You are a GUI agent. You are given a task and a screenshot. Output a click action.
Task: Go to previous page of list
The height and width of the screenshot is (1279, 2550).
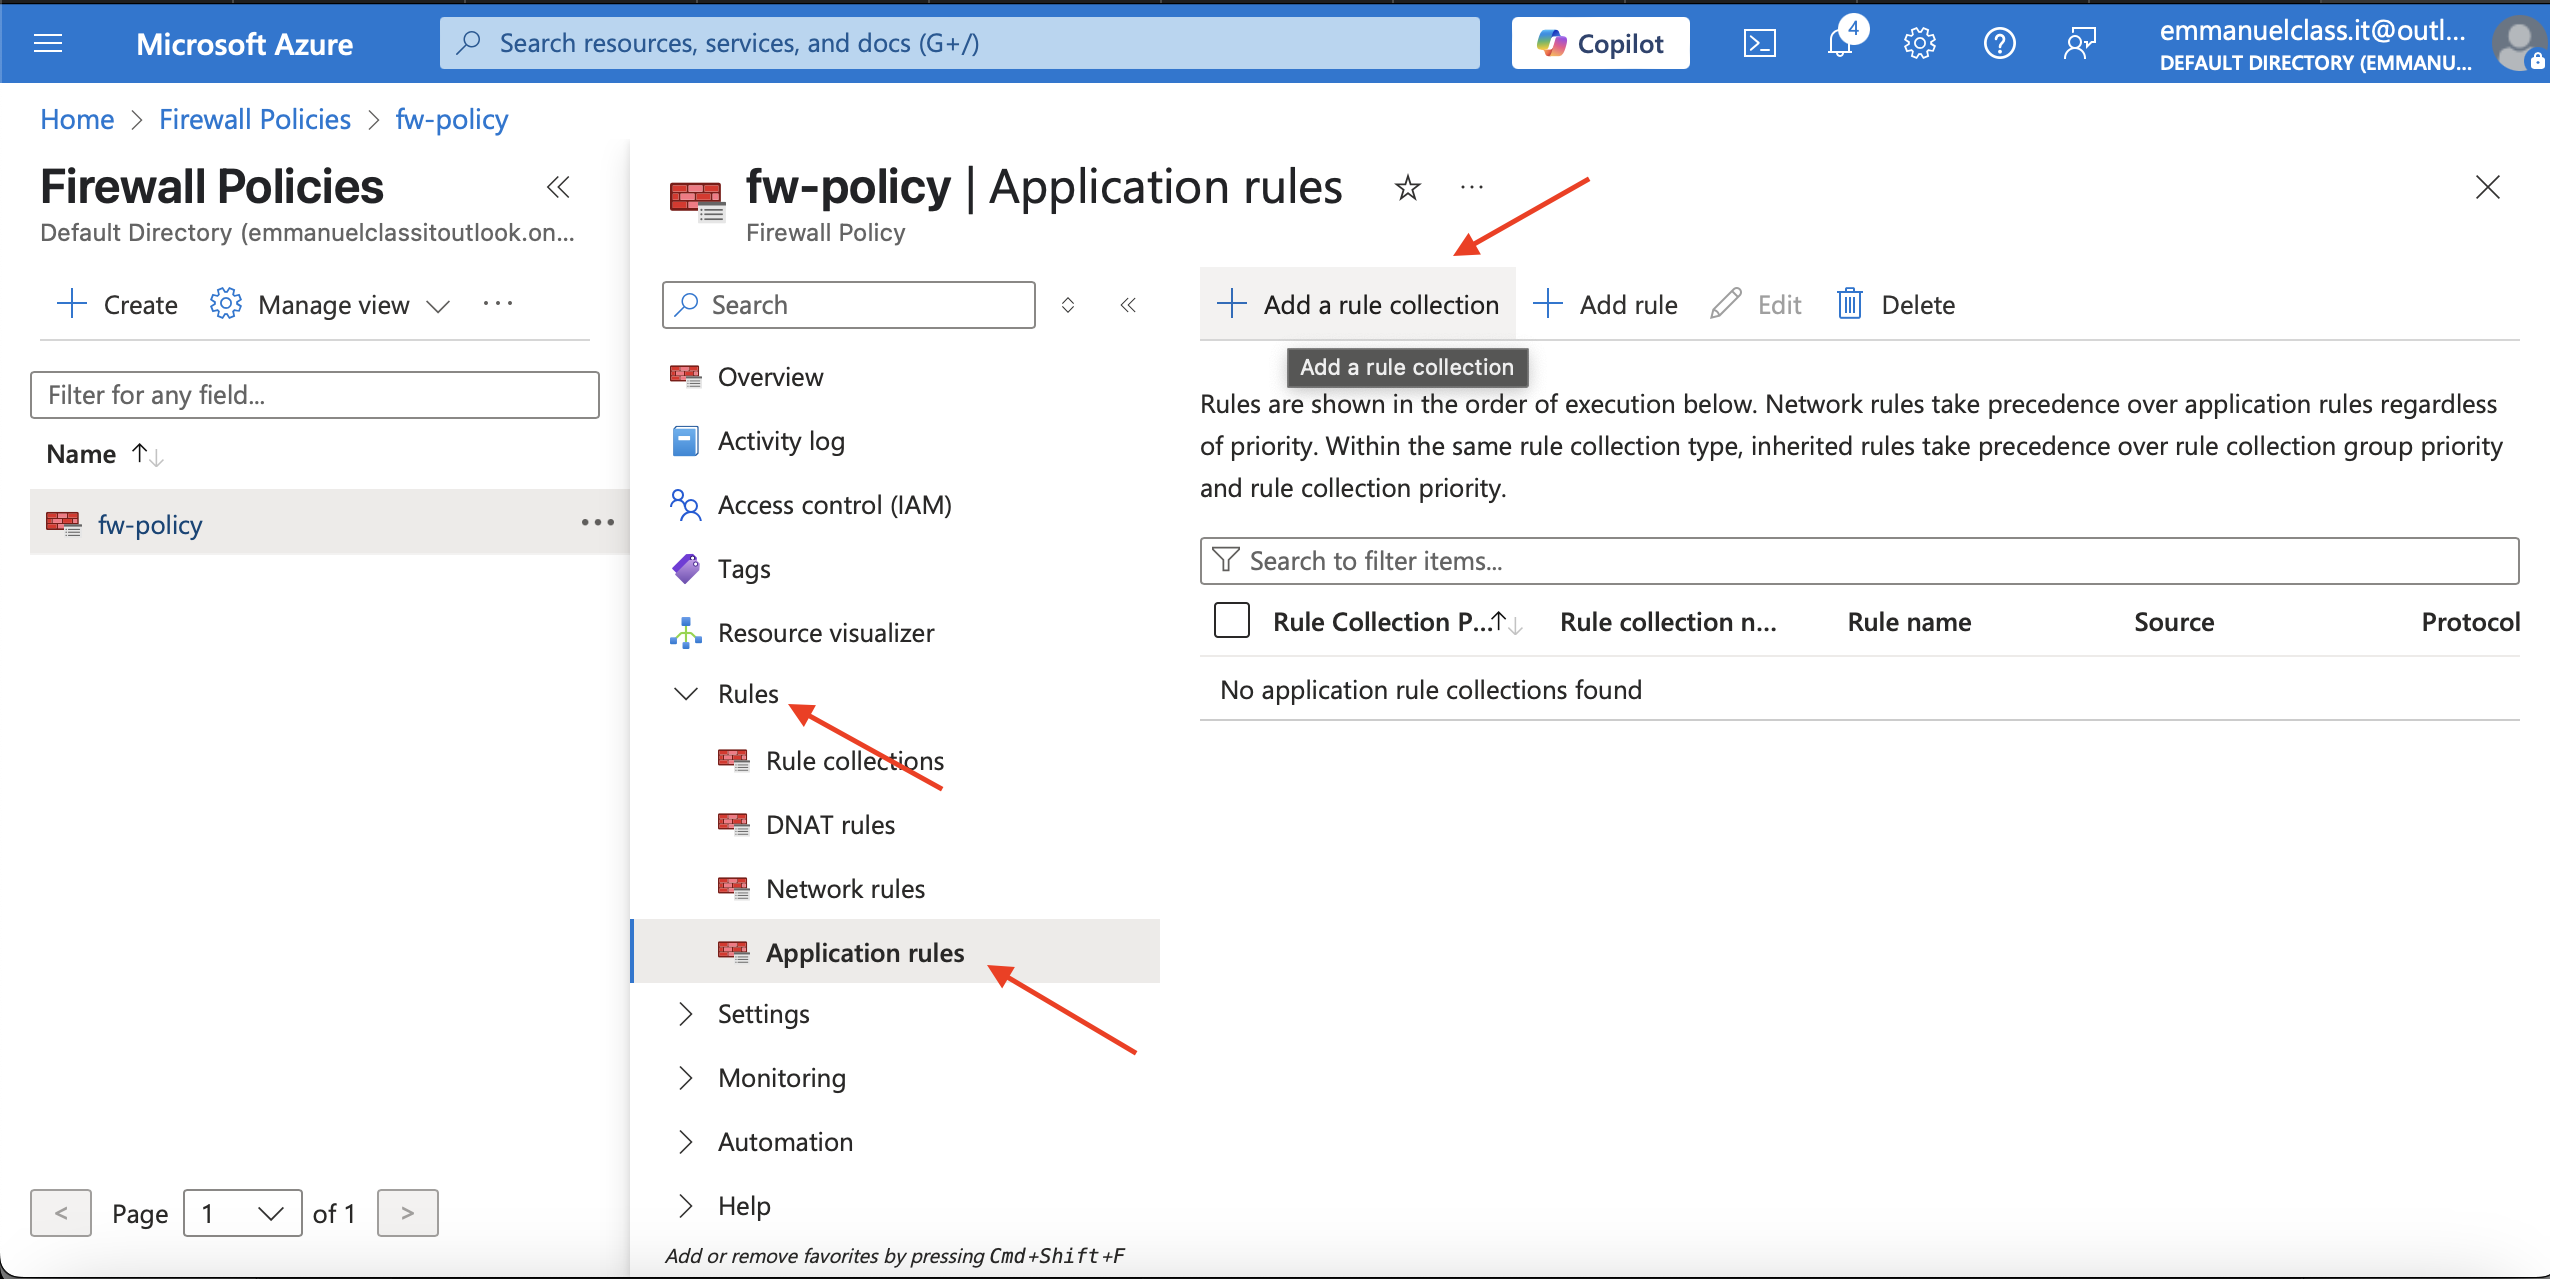[x=61, y=1213]
